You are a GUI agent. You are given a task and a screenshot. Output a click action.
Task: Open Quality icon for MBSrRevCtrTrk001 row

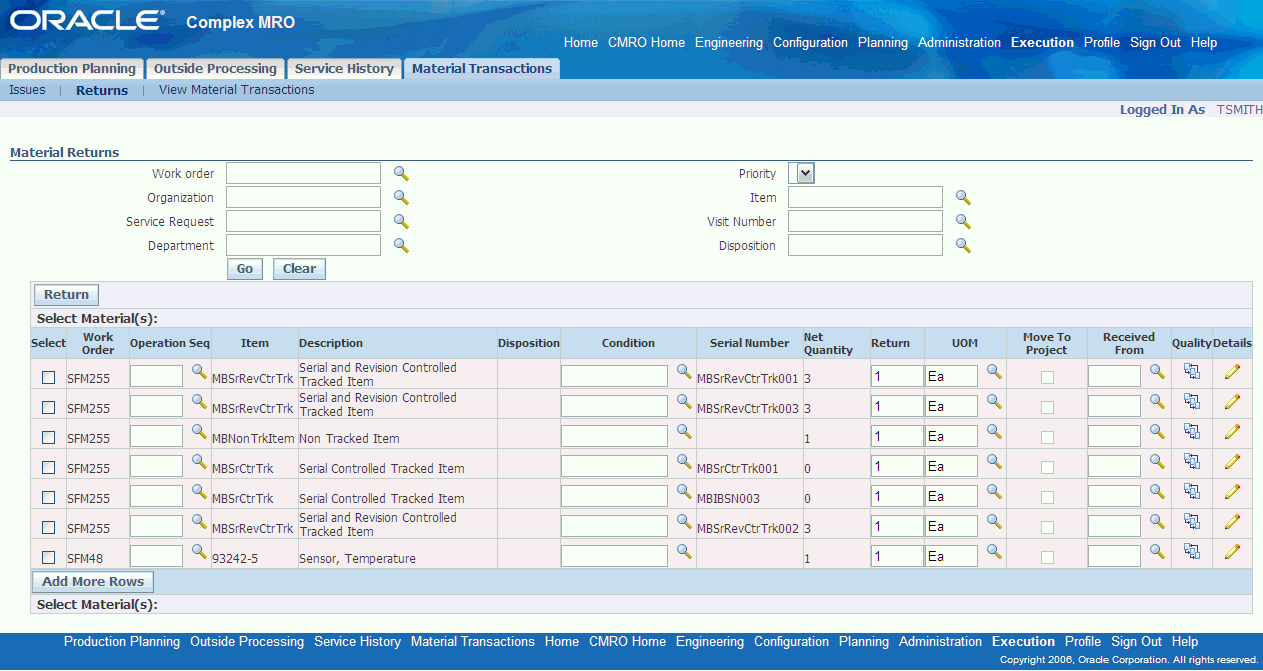[x=1191, y=371]
